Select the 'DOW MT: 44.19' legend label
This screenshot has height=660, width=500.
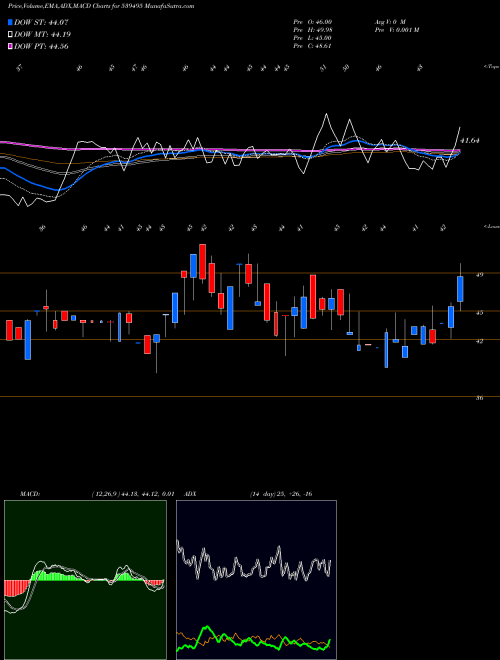[x=43, y=35]
